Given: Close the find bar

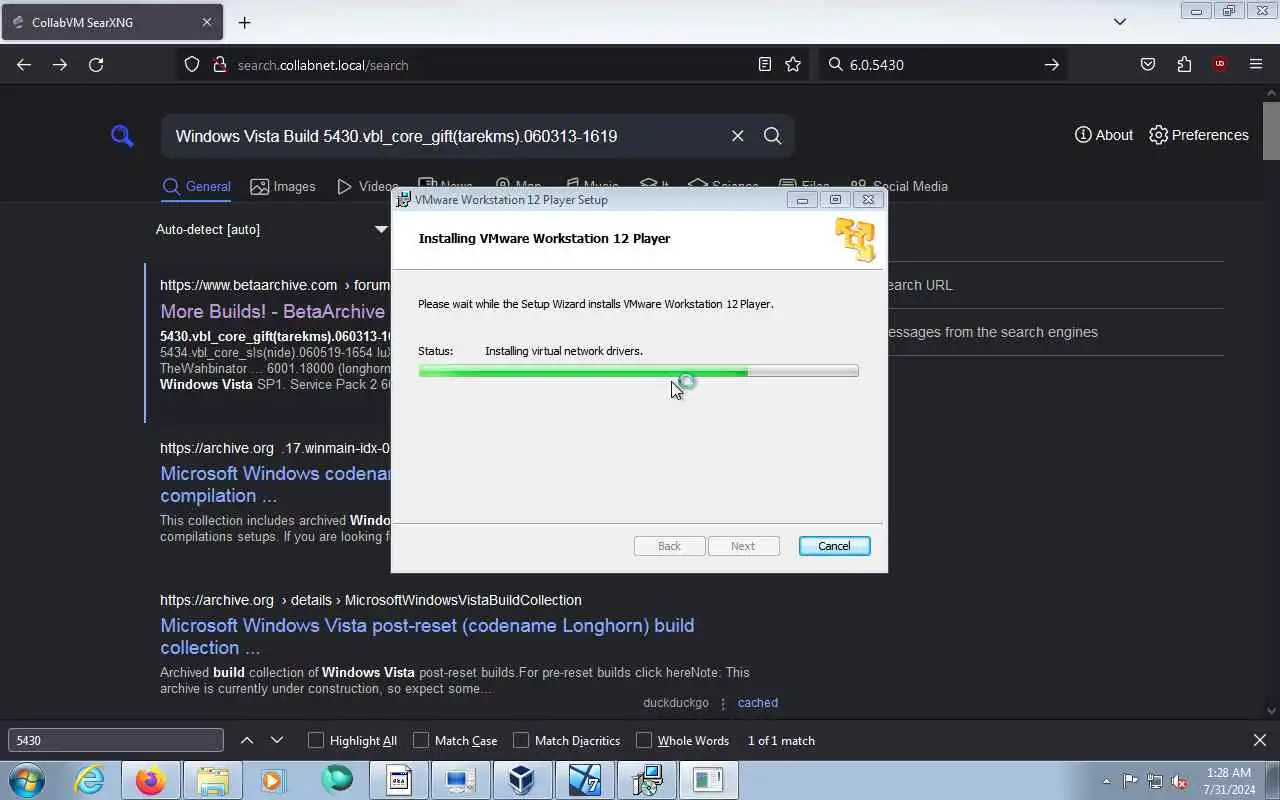Looking at the screenshot, I should click(x=1260, y=741).
